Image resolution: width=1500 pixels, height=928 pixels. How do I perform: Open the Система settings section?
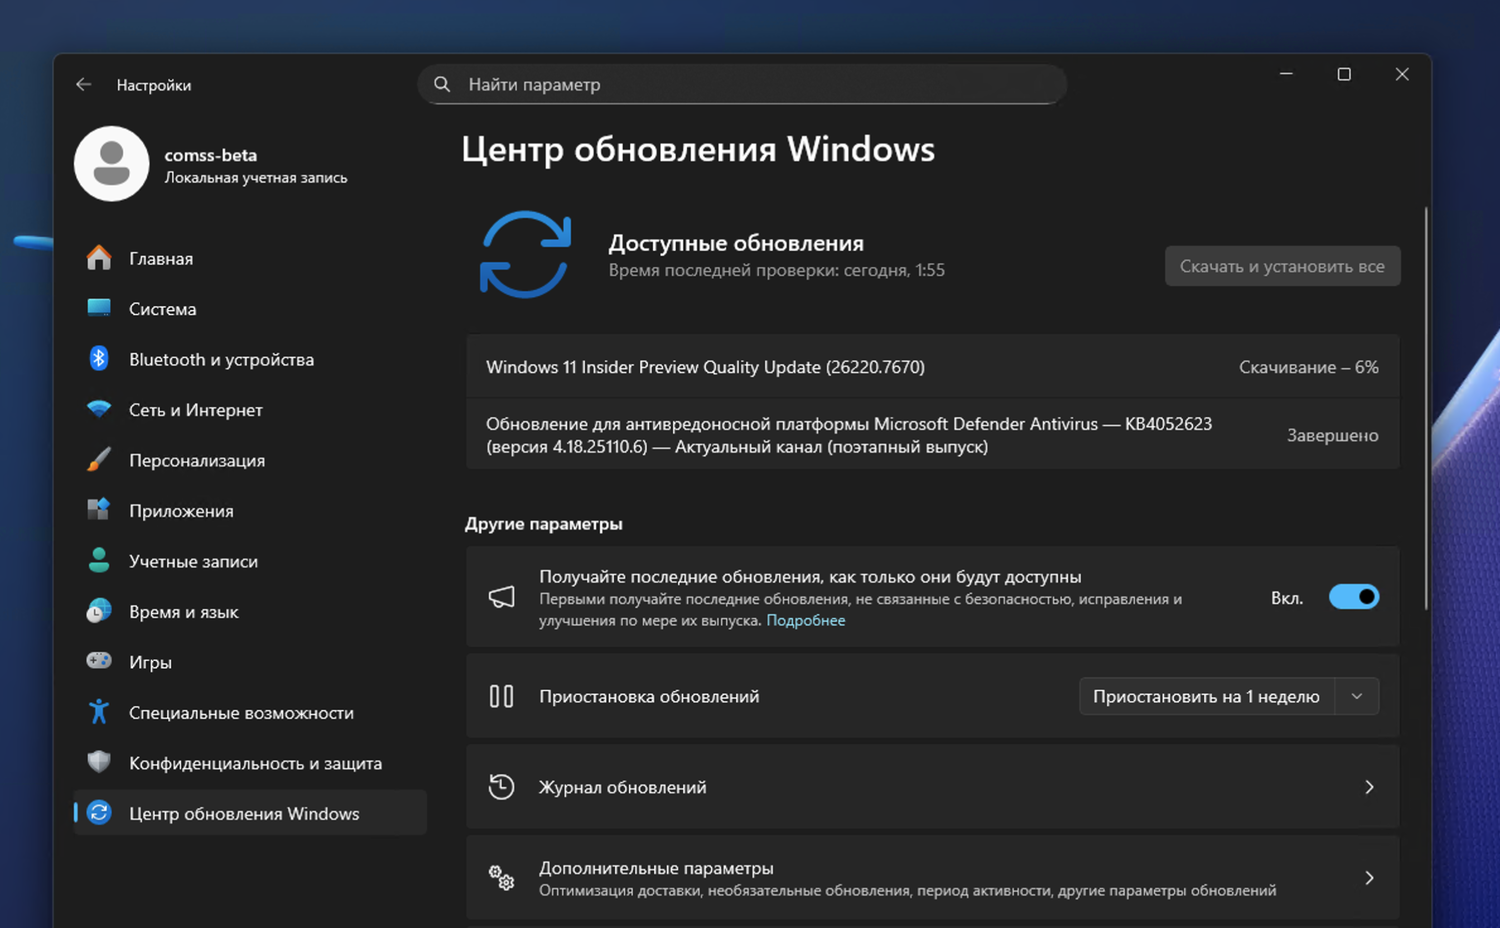click(161, 308)
